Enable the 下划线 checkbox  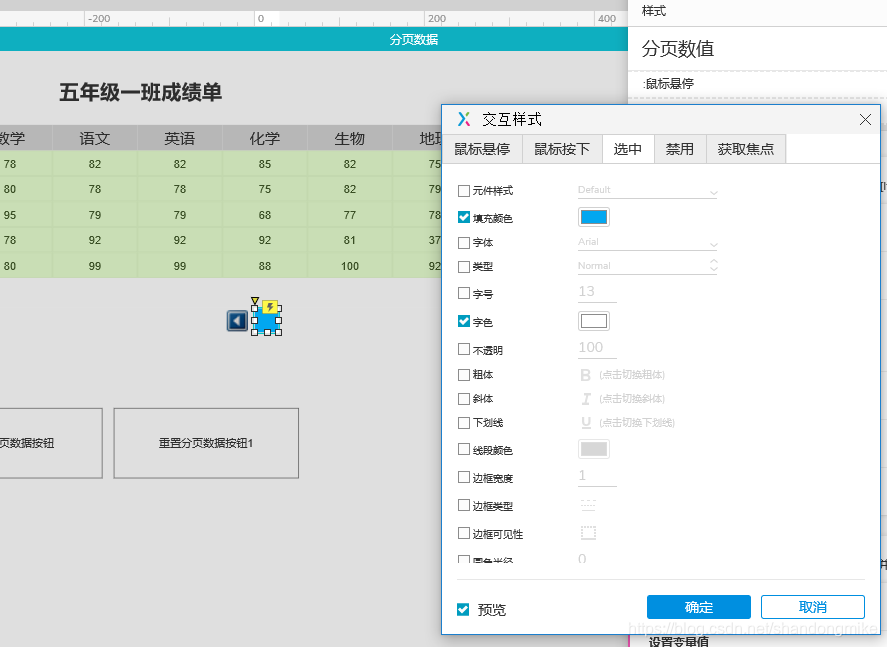click(464, 422)
